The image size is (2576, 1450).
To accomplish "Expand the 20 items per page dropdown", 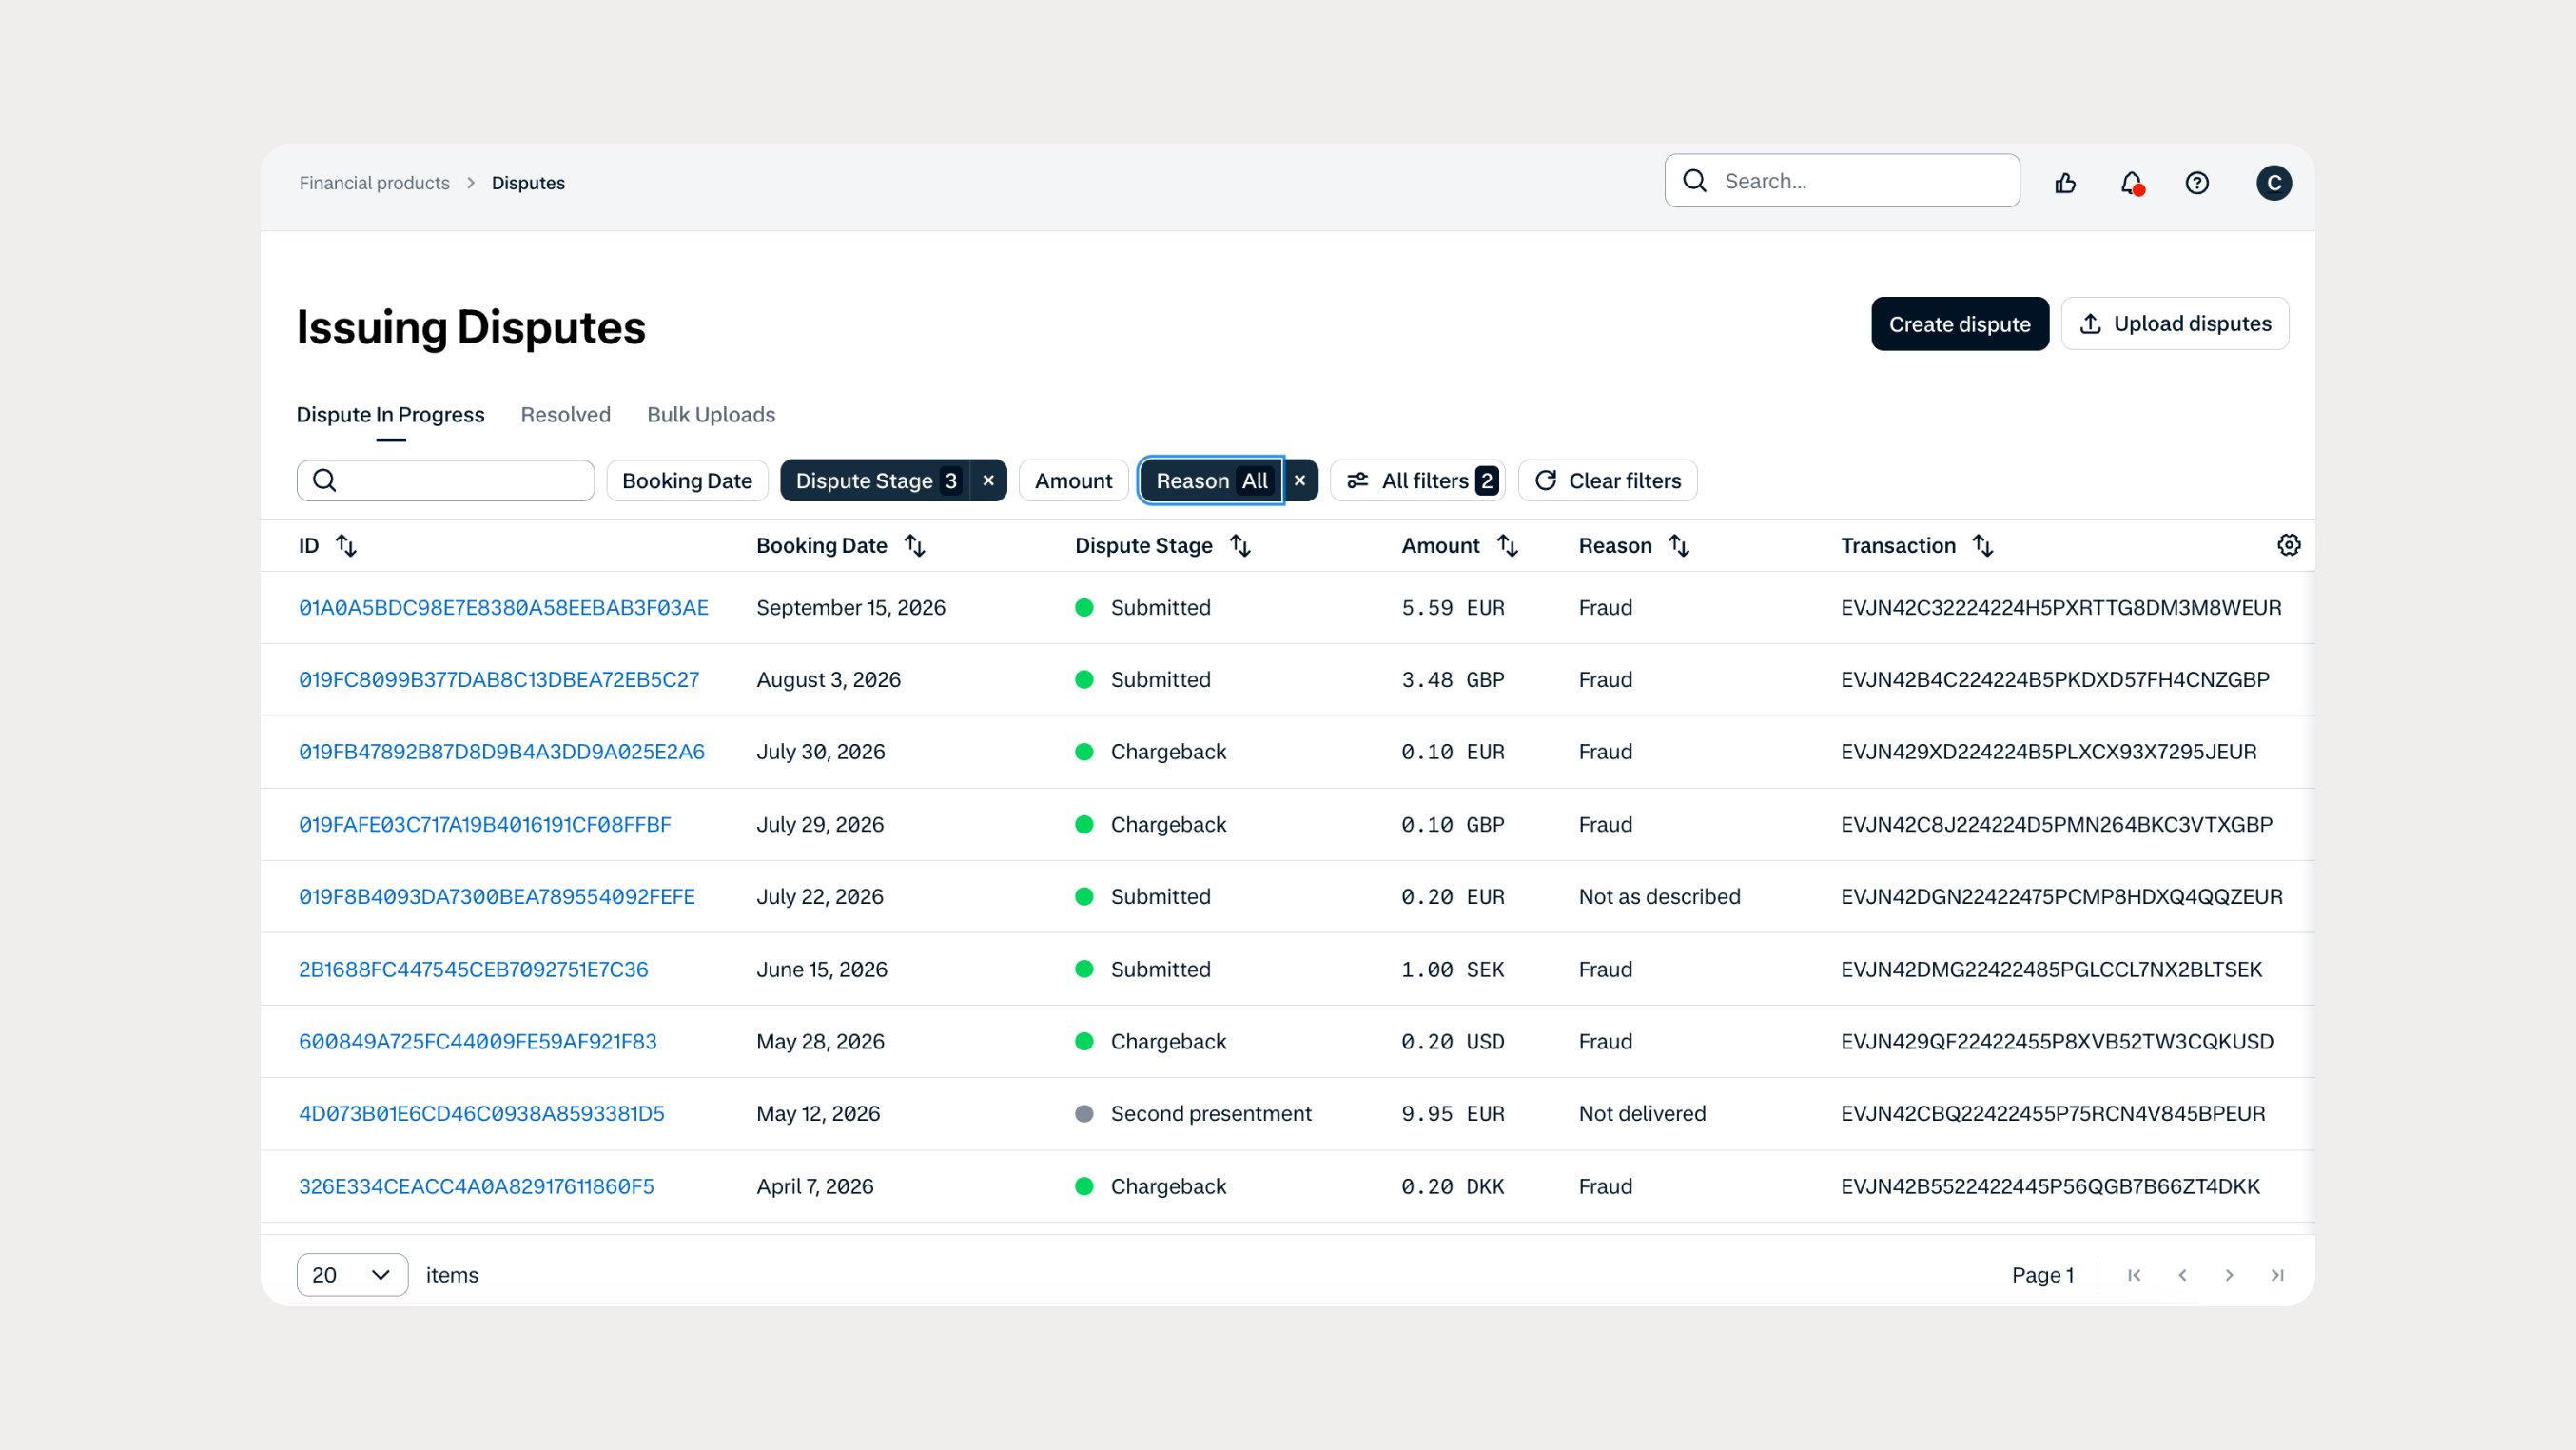I will pos(352,1275).
